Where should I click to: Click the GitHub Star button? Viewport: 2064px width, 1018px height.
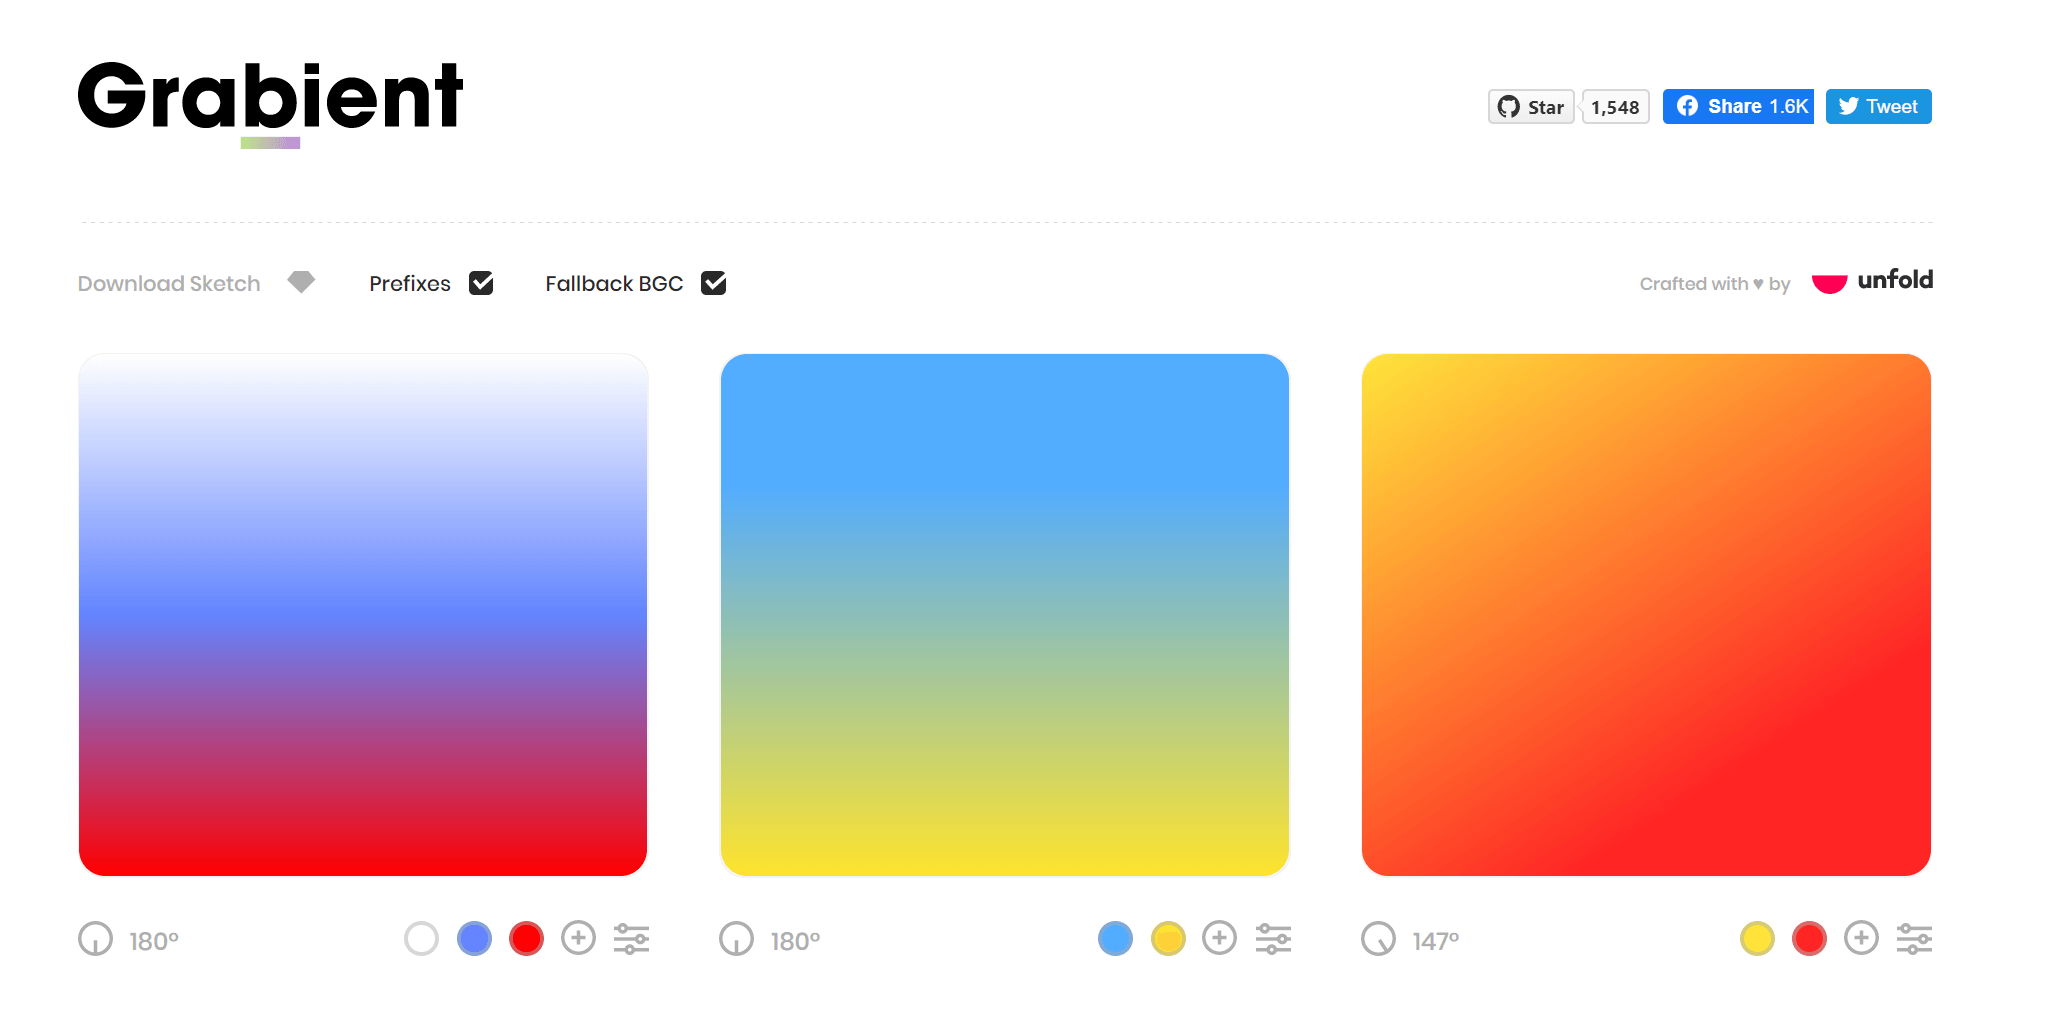tap(1531, 107)
